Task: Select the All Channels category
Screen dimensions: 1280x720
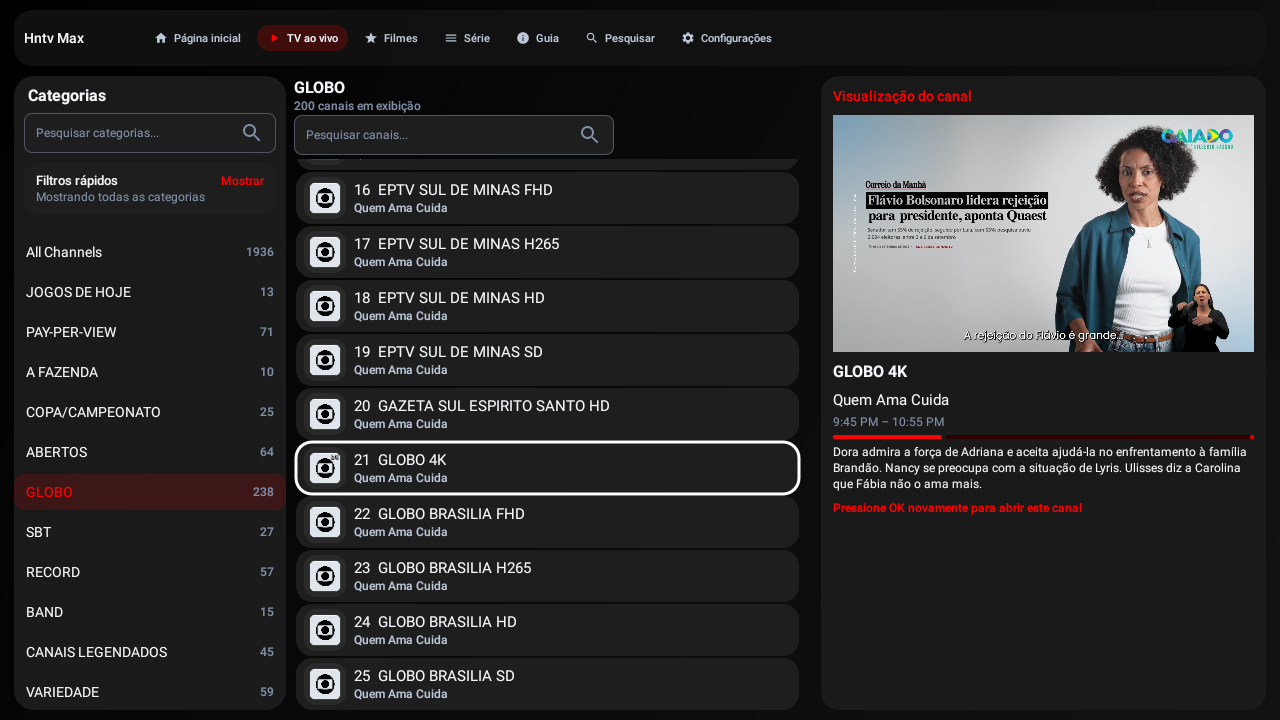Action: (150, 252)
